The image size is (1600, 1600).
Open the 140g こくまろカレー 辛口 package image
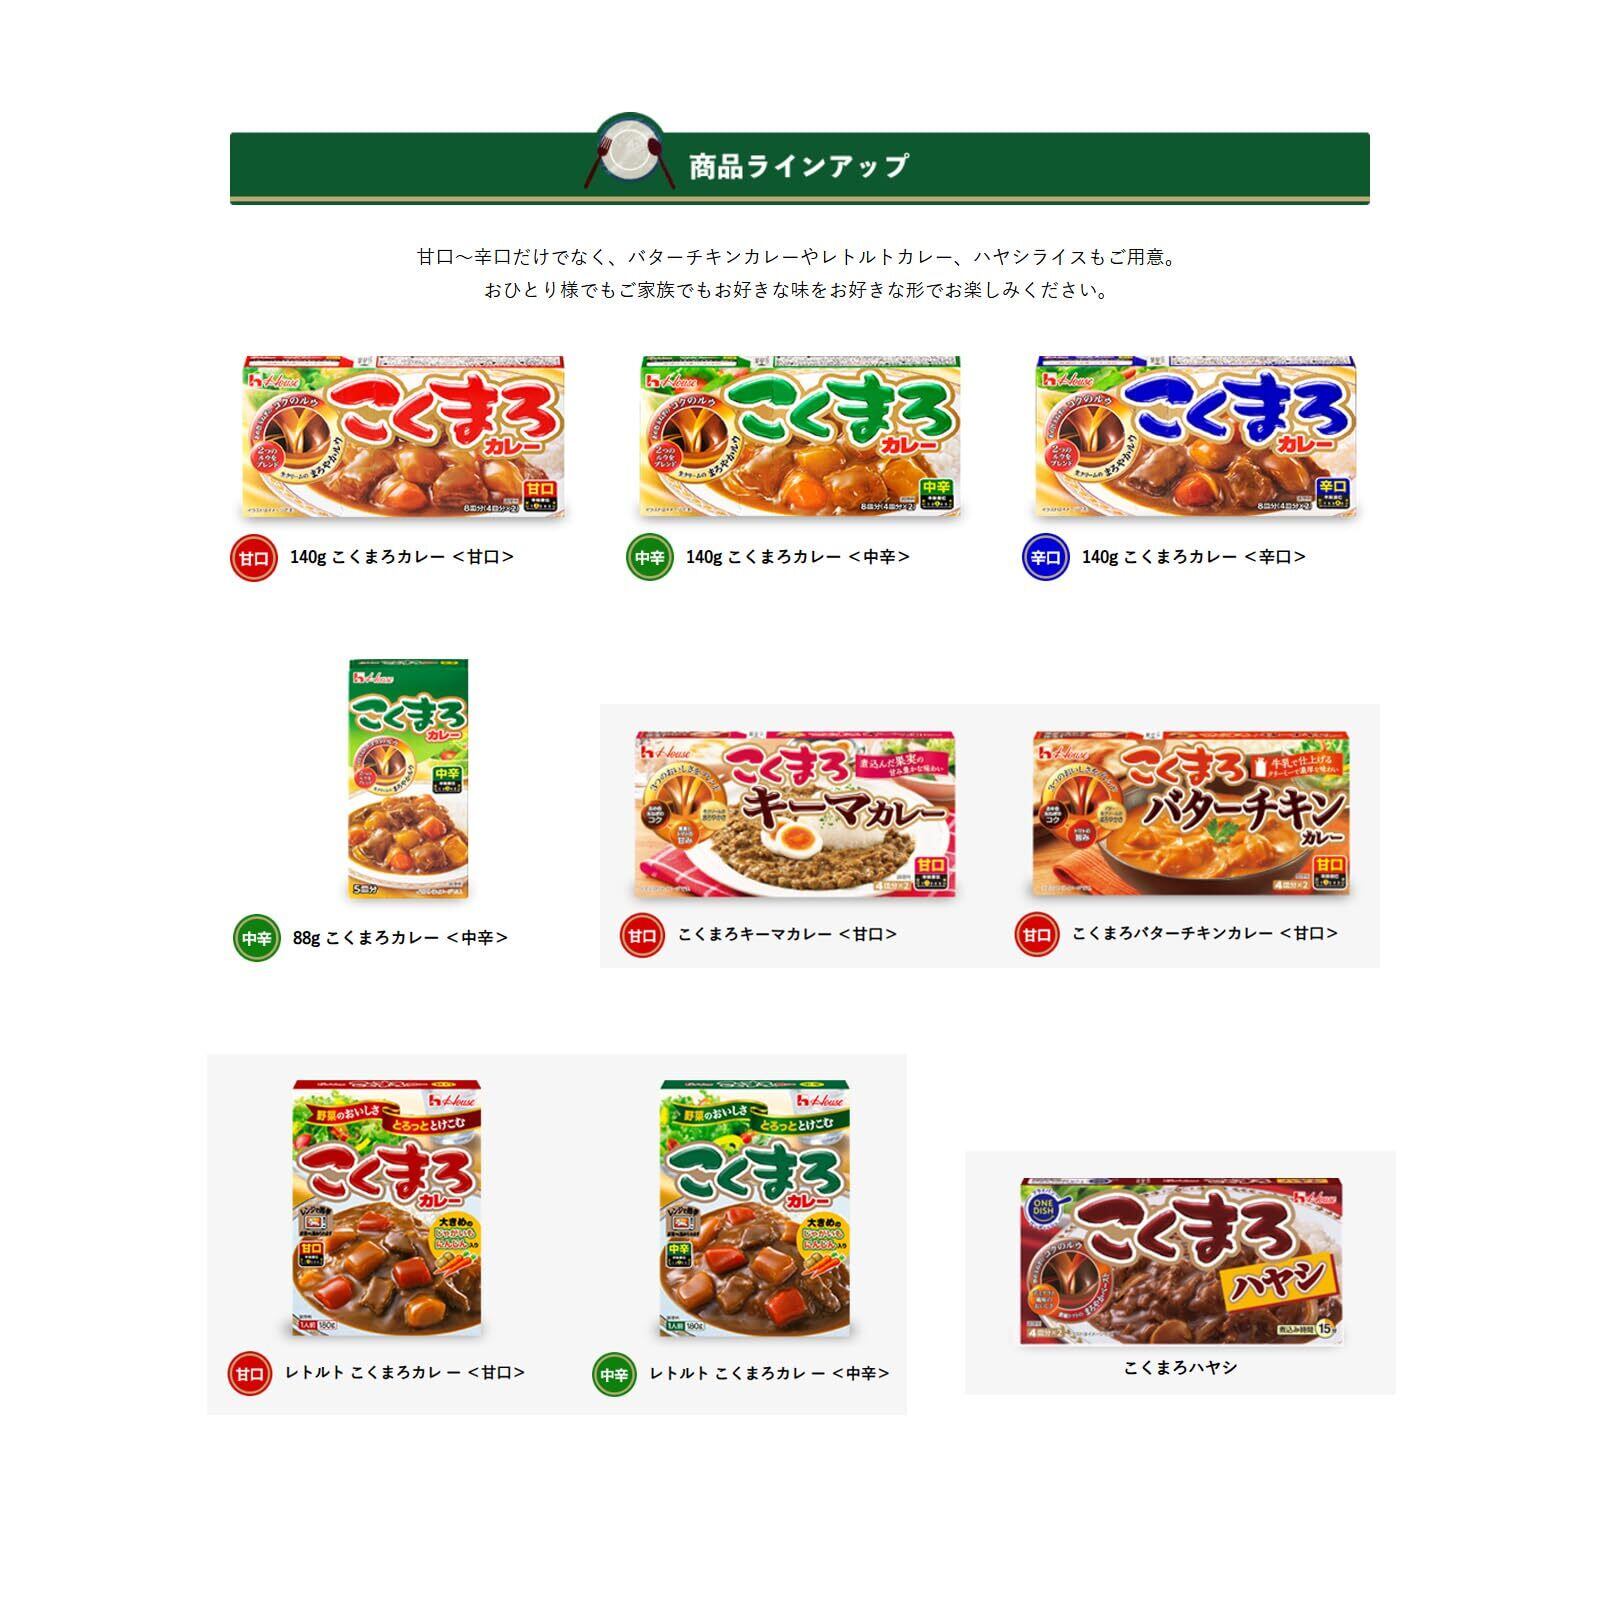coord(1196,436)
